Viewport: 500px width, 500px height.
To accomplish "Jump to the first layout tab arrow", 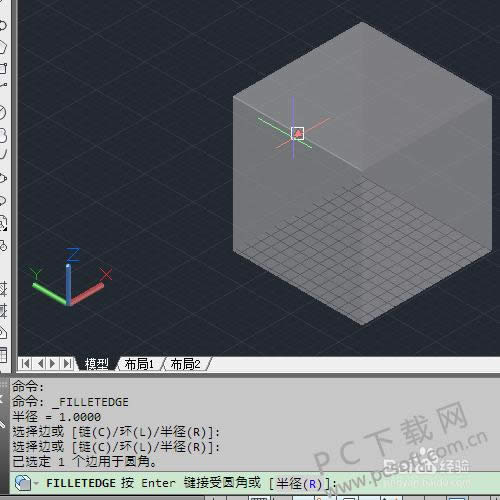I will 25,363.
